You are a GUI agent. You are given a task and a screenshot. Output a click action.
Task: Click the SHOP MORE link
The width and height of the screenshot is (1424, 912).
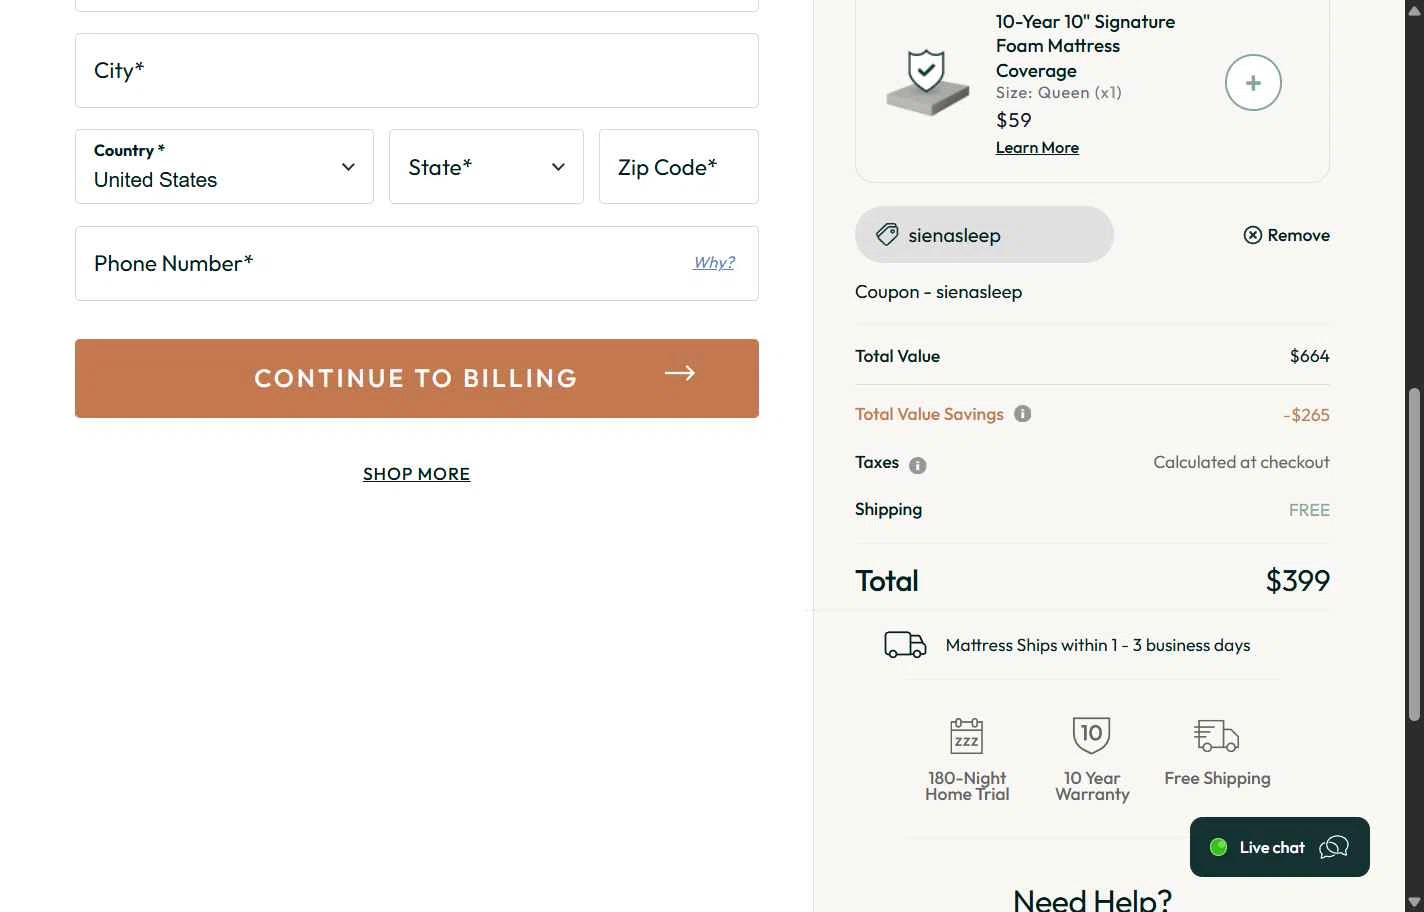pyautogui.click(x=416, y=474)
